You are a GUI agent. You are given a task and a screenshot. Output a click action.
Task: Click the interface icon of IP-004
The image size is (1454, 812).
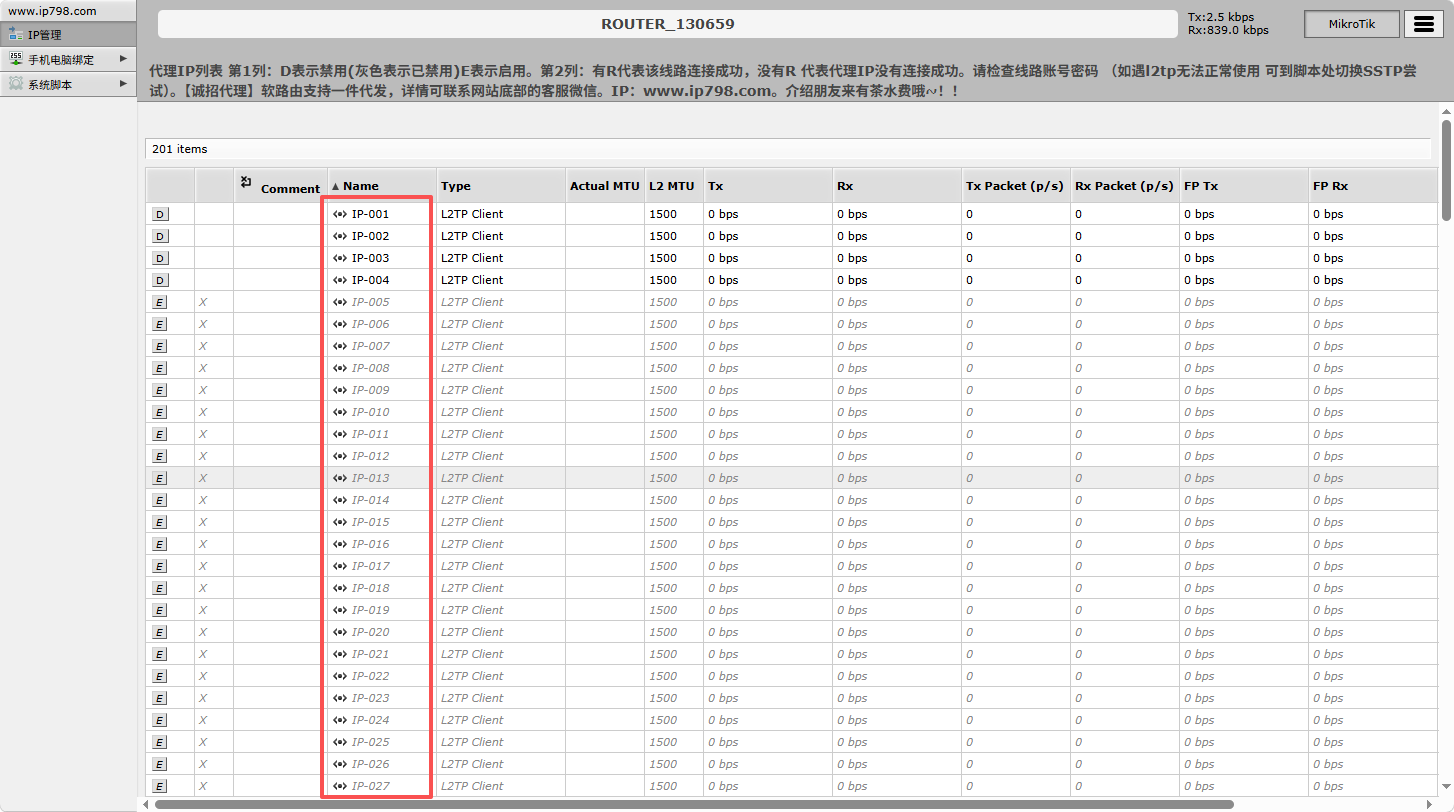click(x=340, y=280)
